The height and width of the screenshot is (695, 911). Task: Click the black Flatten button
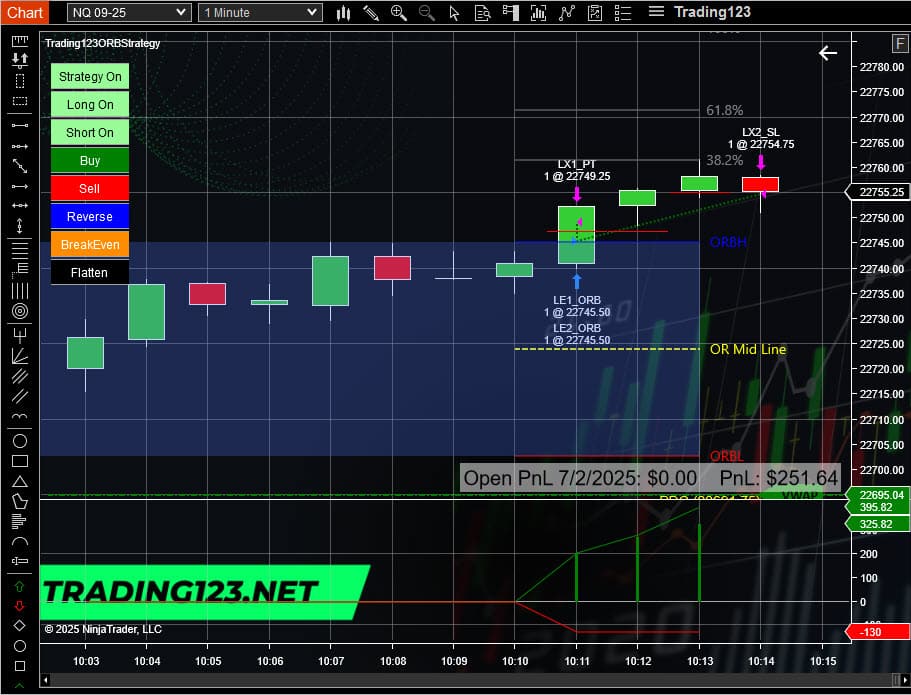(90, 273)
